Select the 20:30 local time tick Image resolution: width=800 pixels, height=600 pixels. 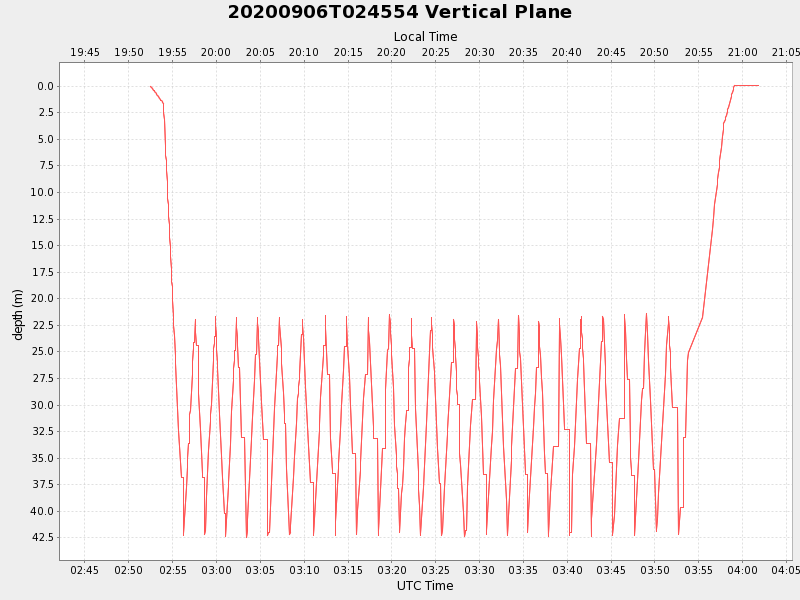[x=479, y=52]
